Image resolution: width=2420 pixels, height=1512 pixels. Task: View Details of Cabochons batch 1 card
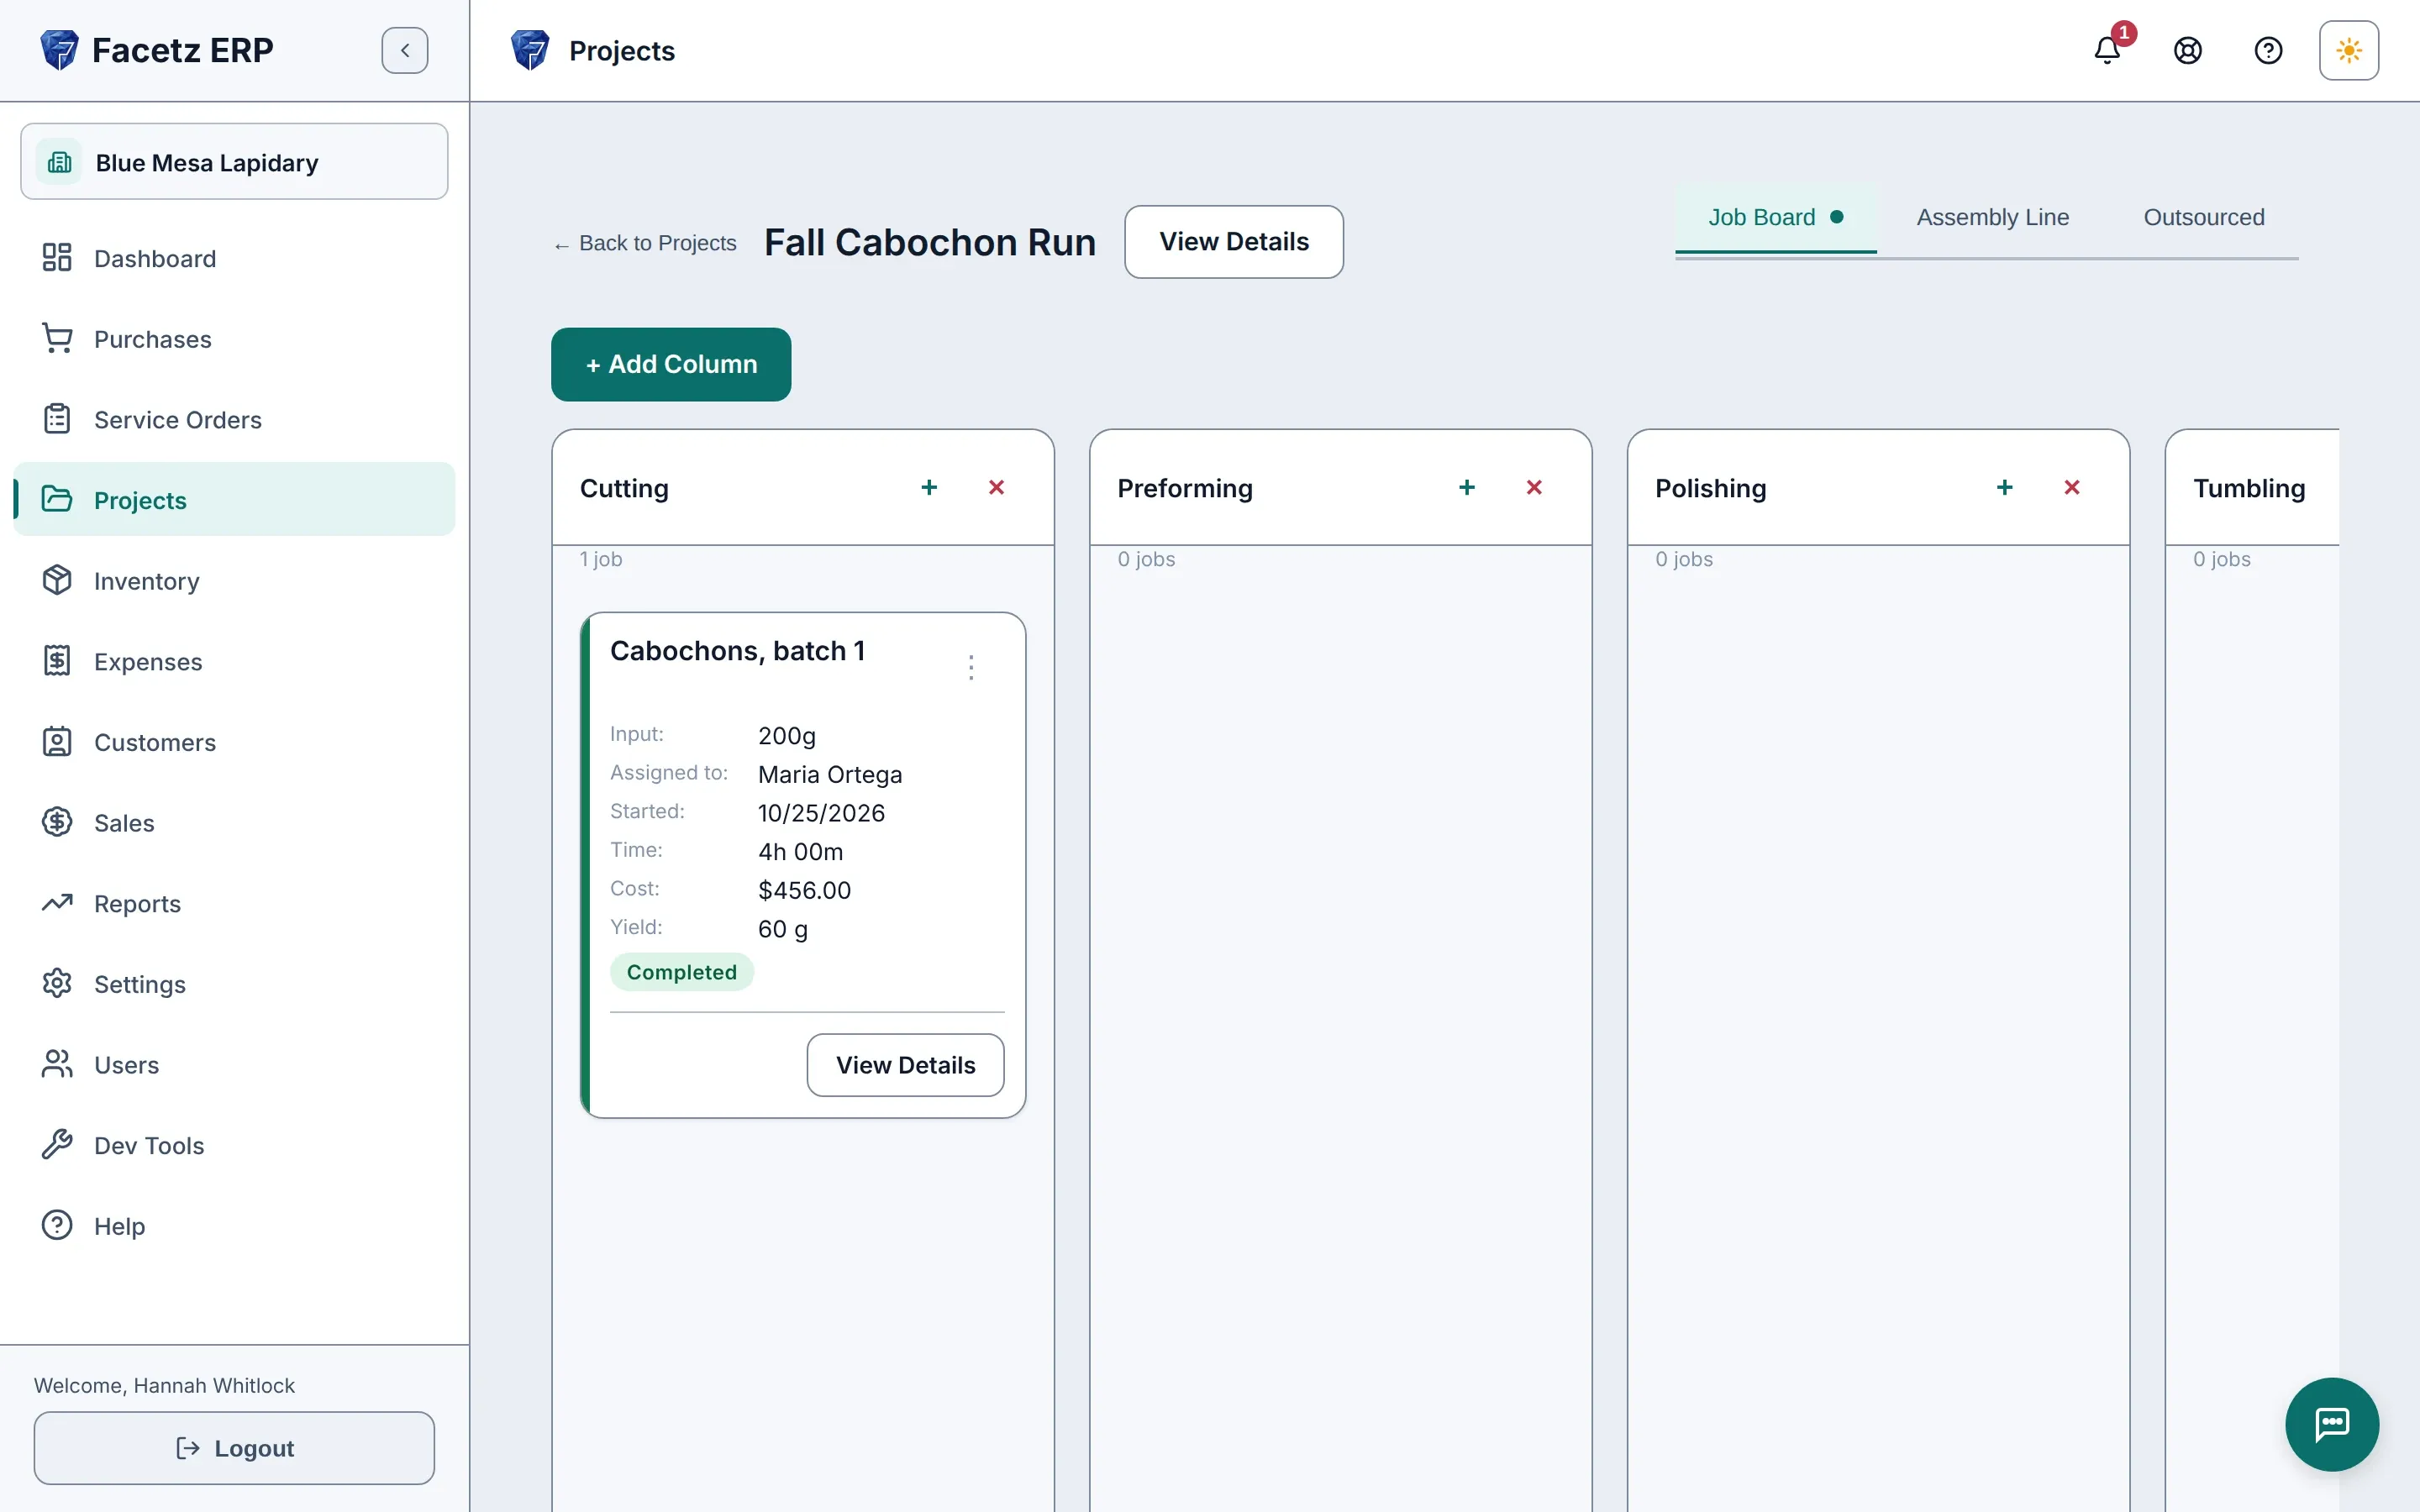pos(905,1065)
